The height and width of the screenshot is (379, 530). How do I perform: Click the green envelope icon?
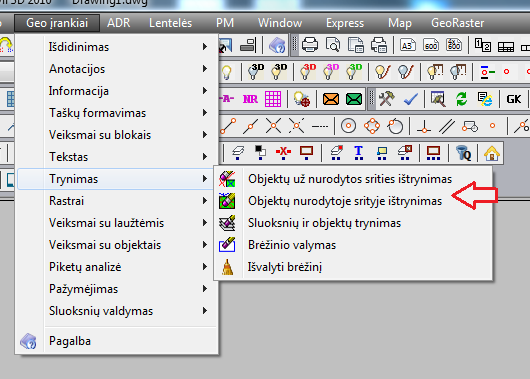point(354,99)
